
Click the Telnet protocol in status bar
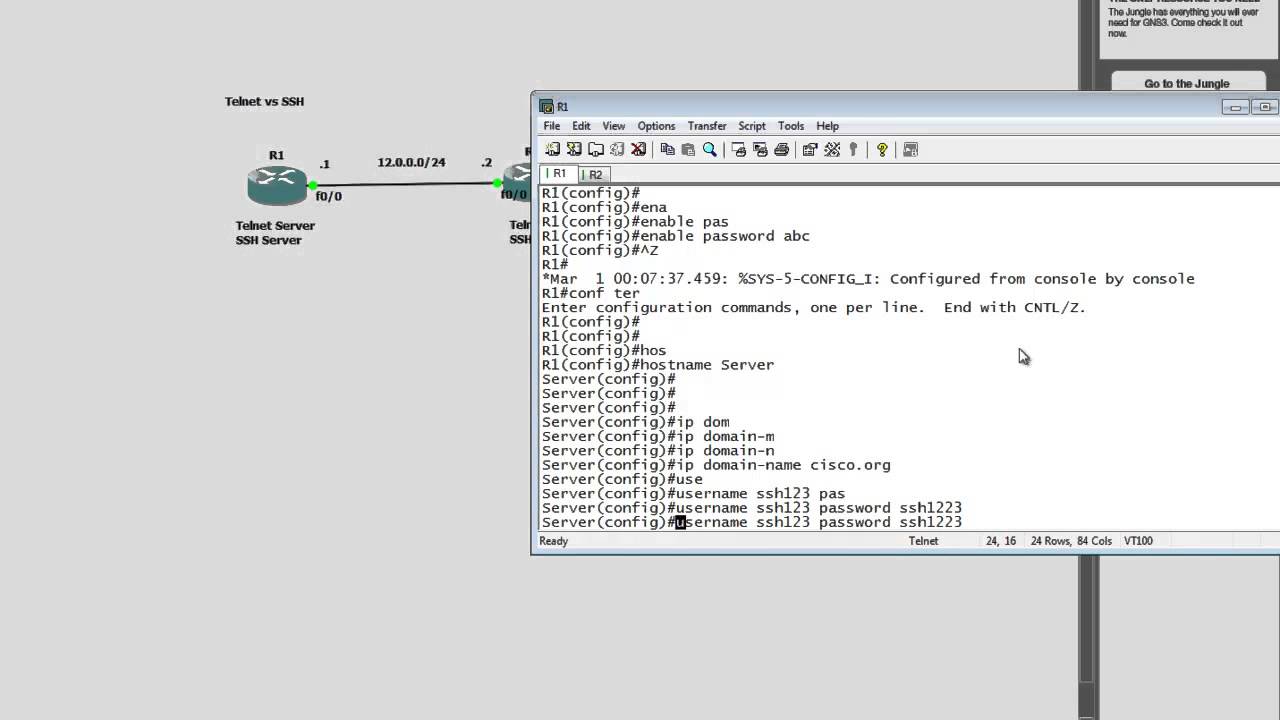point(923,541)
